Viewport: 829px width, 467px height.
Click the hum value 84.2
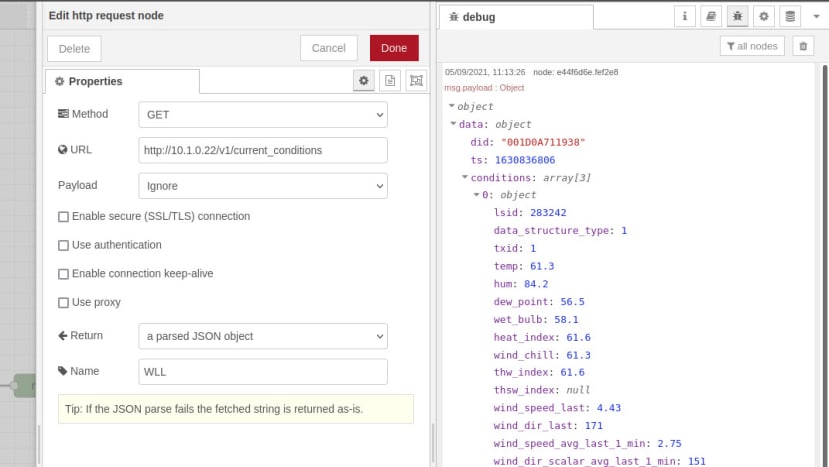(x=536, y=284)
